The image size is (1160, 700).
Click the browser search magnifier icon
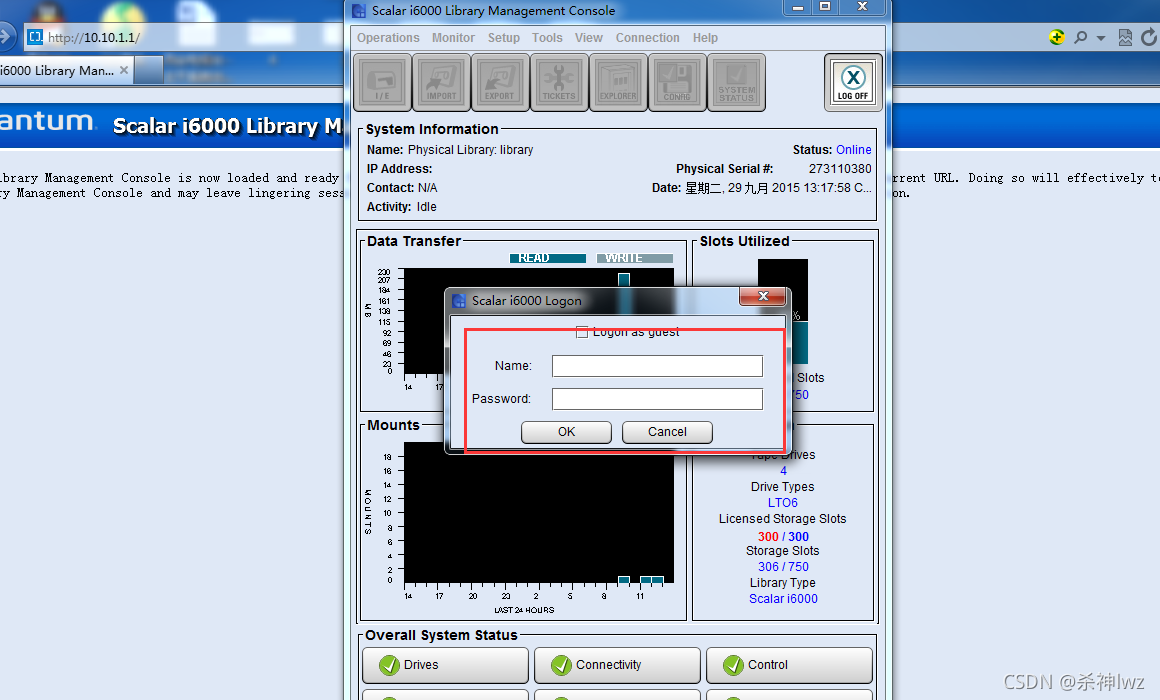[x=1081, y=37]
